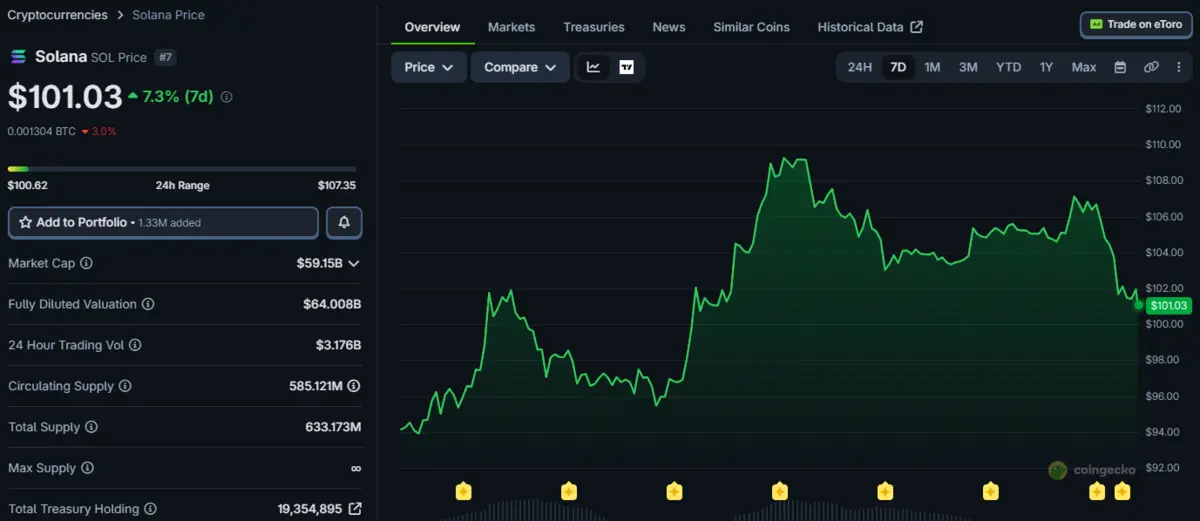This screenshot has height=521, width=1200.
Task: Click the Trade on eToro button
Action: [1136, 24]
